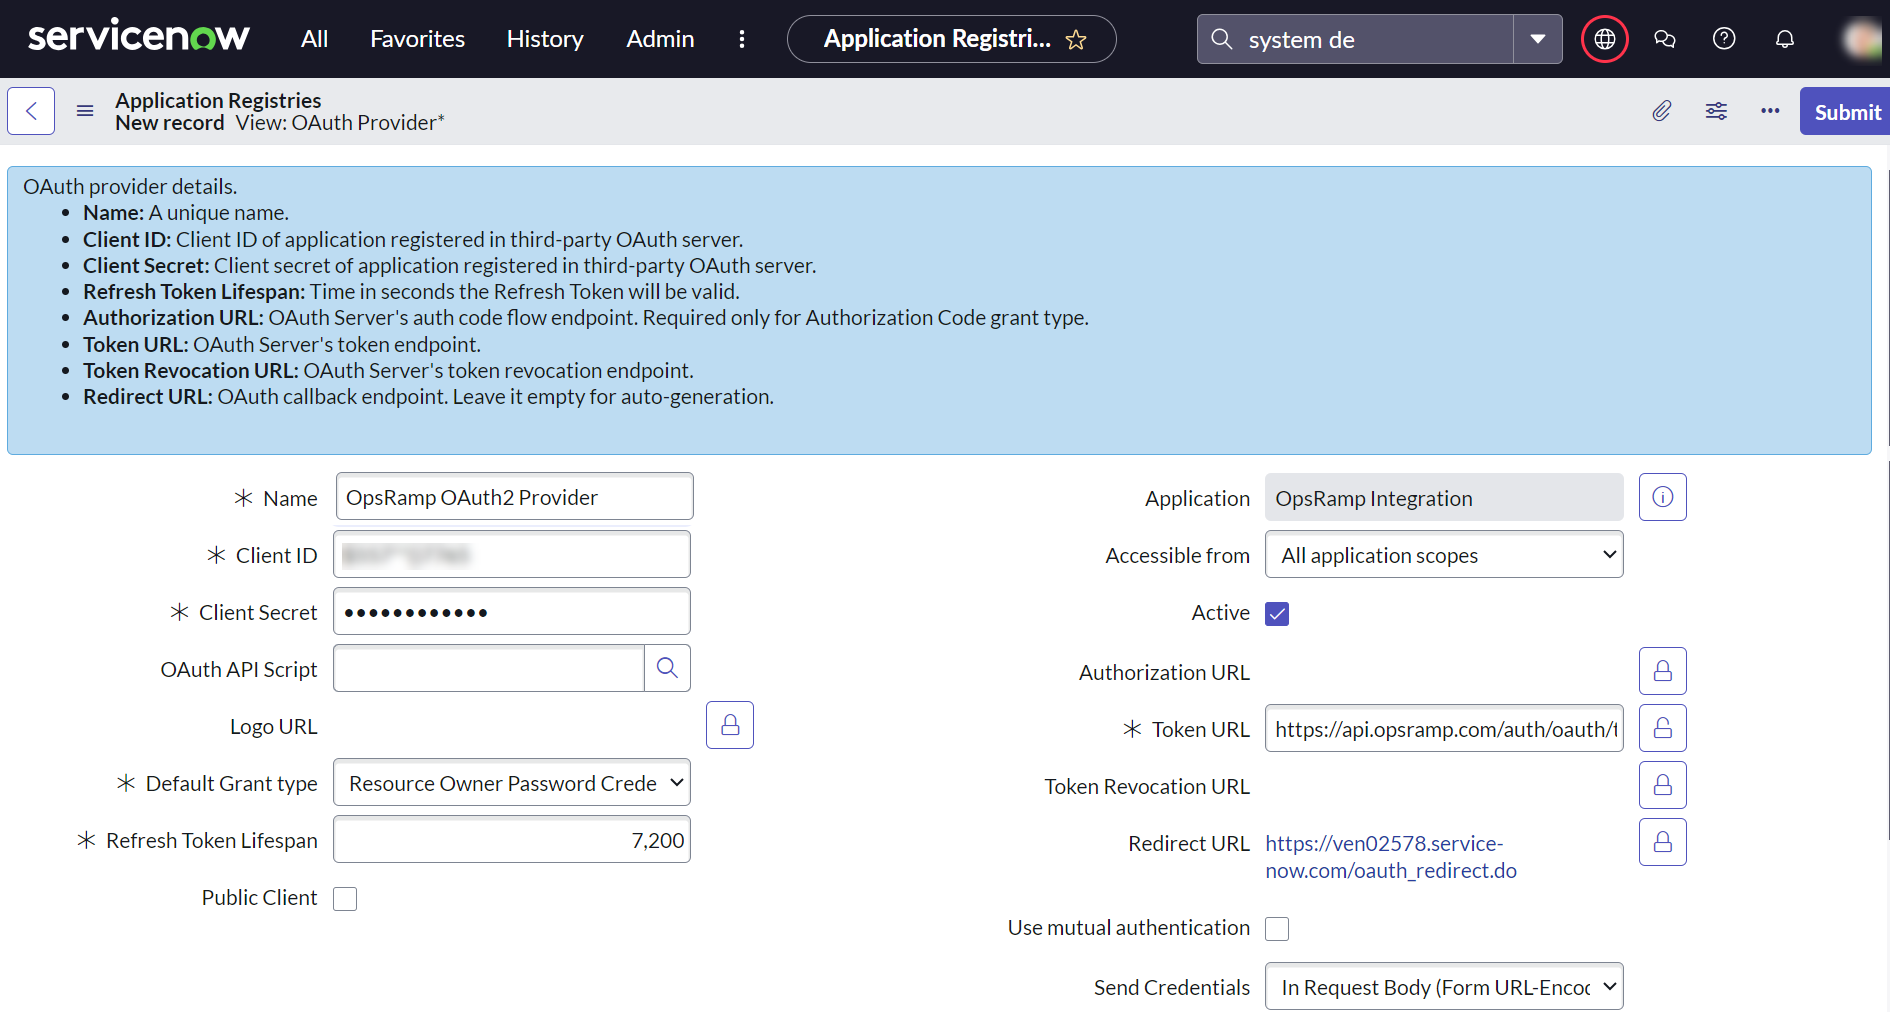Click the Application Registries title pill
Image resolution: width=1890 pixels, height=1012 pixels.
[x=951, y=39]
